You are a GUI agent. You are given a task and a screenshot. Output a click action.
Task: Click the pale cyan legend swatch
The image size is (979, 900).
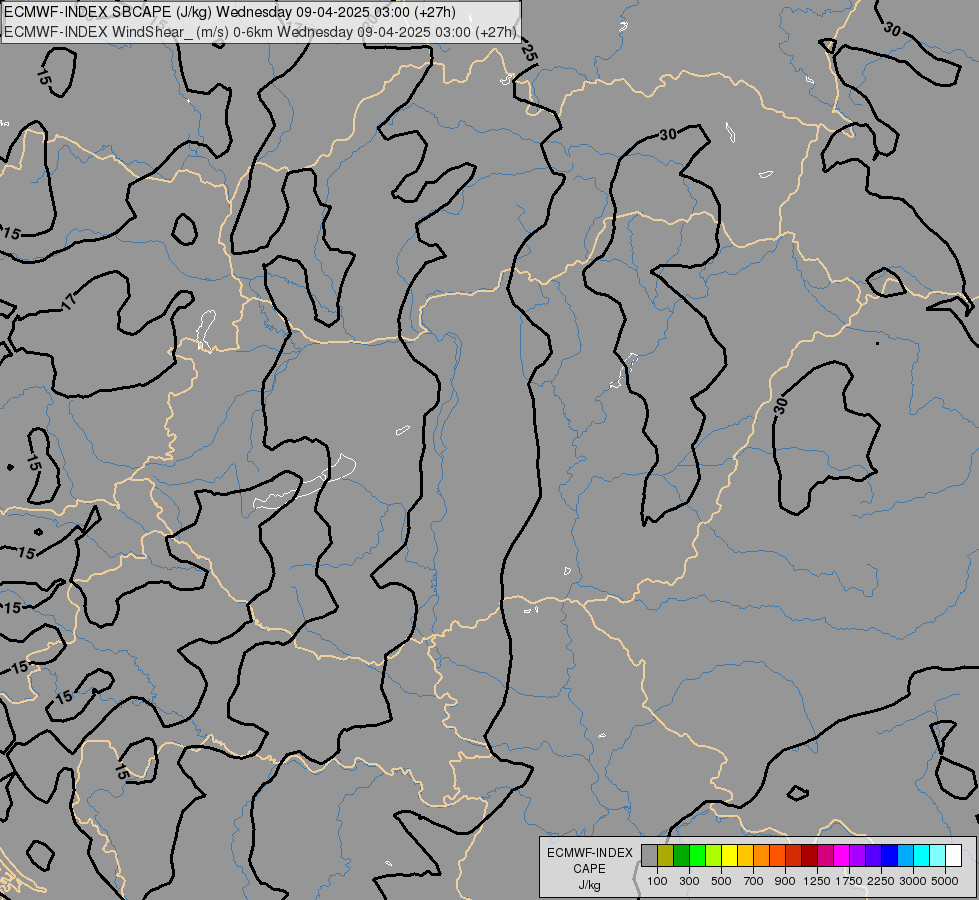[x=938, y=855]
